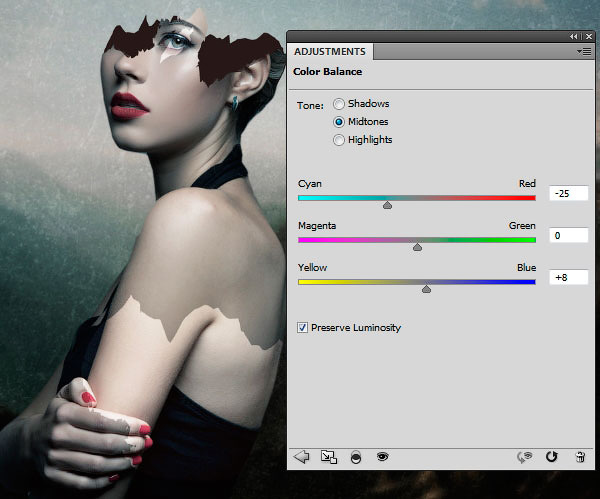Click the Magenta-Green slider handle

417,247
